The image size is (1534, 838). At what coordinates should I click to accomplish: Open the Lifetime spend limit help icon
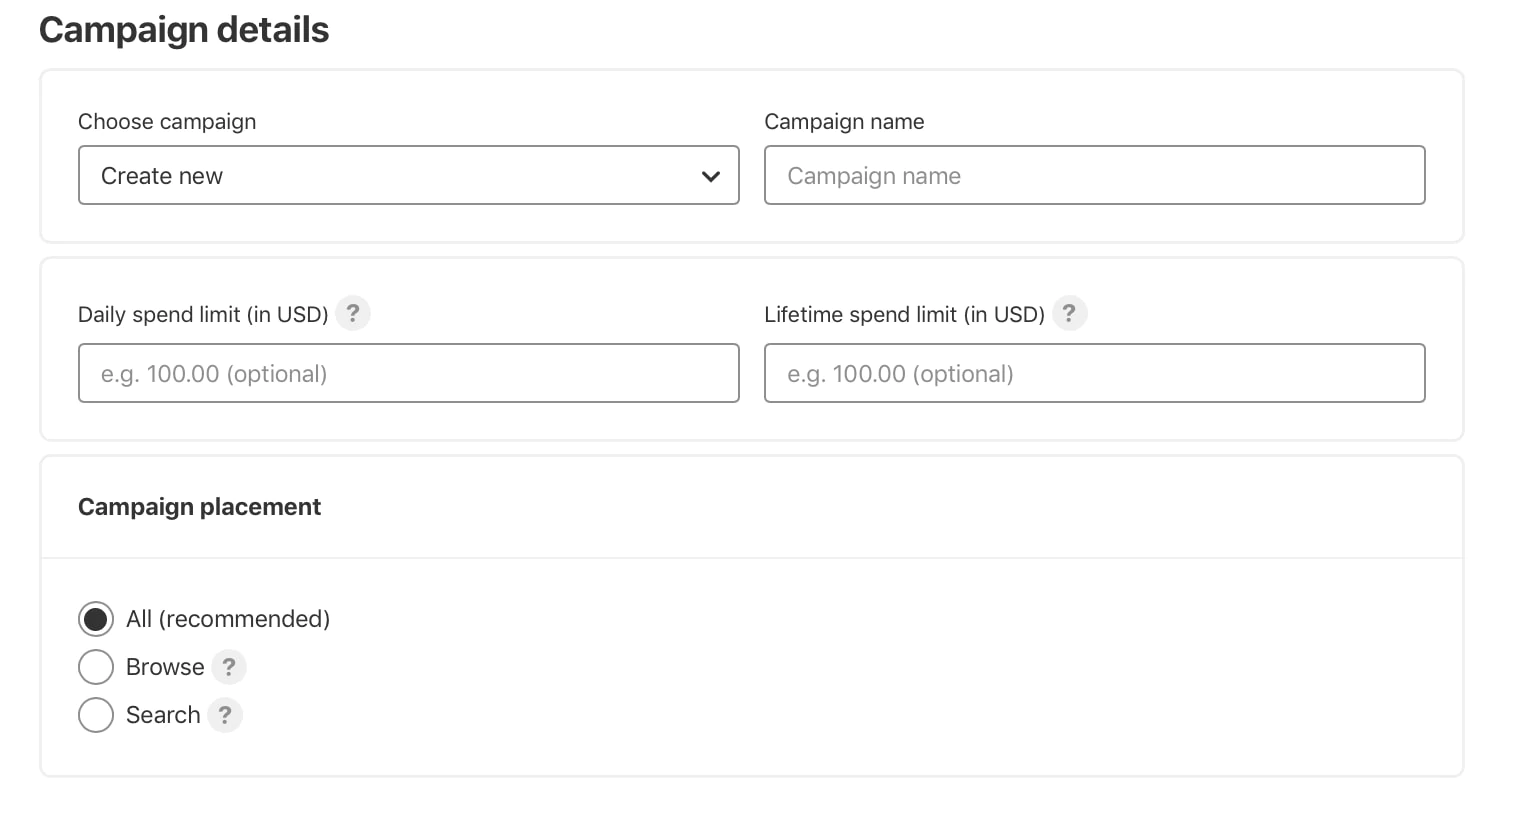tap(1069, 314)
